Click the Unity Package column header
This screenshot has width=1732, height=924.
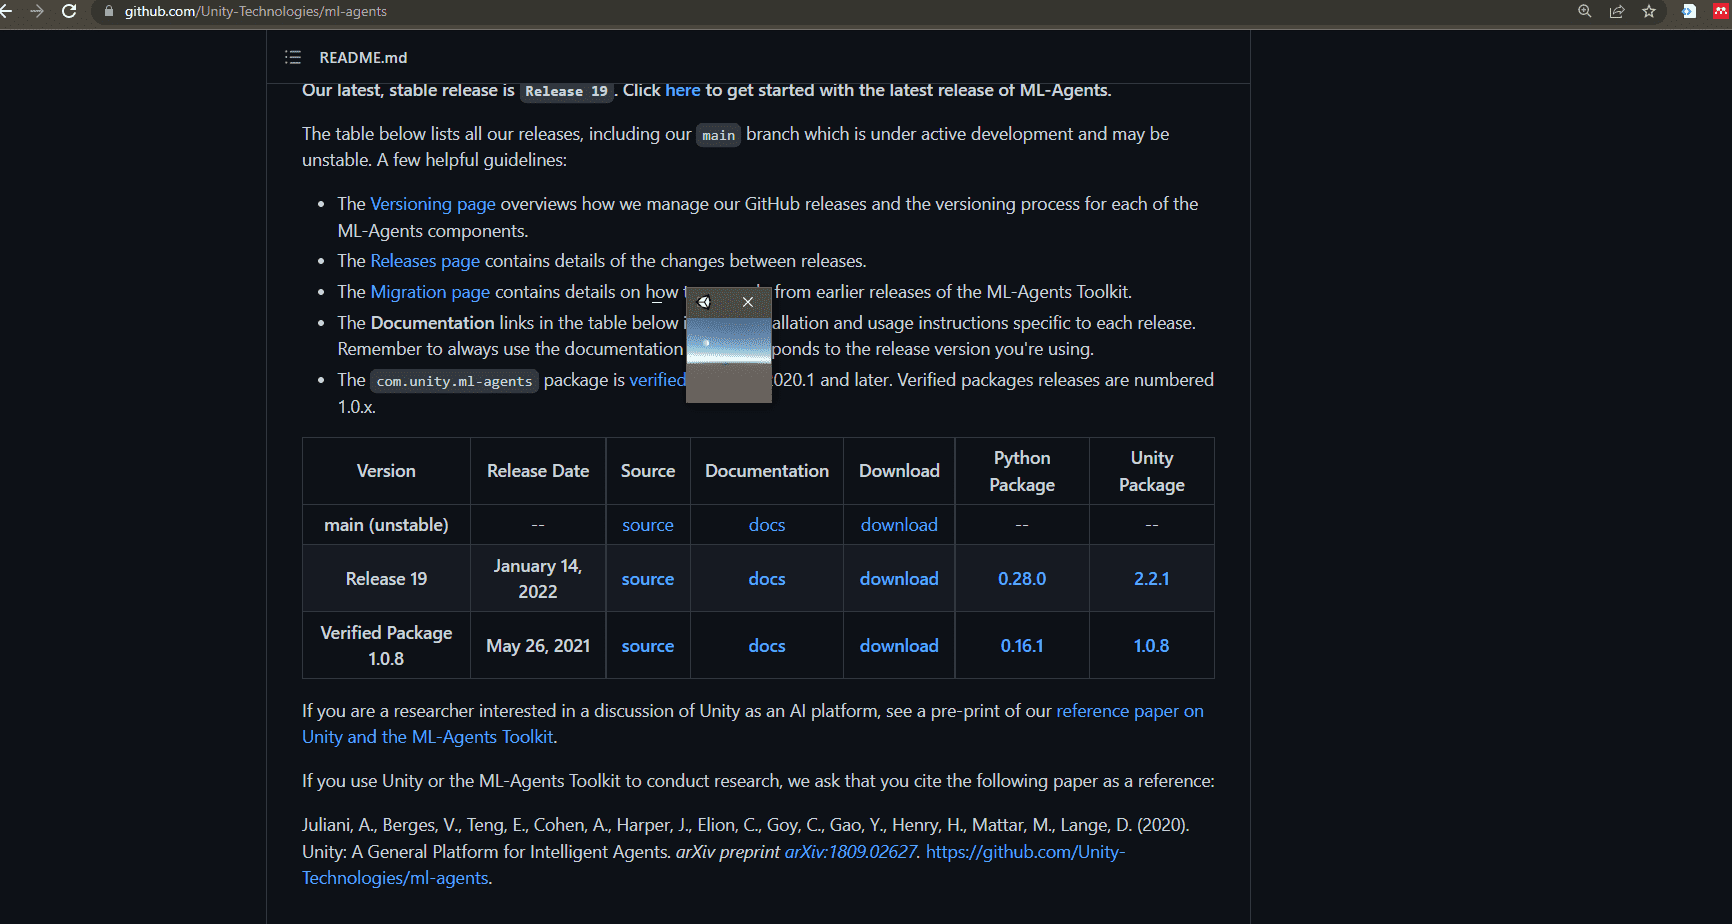[x=1151, y=471]
